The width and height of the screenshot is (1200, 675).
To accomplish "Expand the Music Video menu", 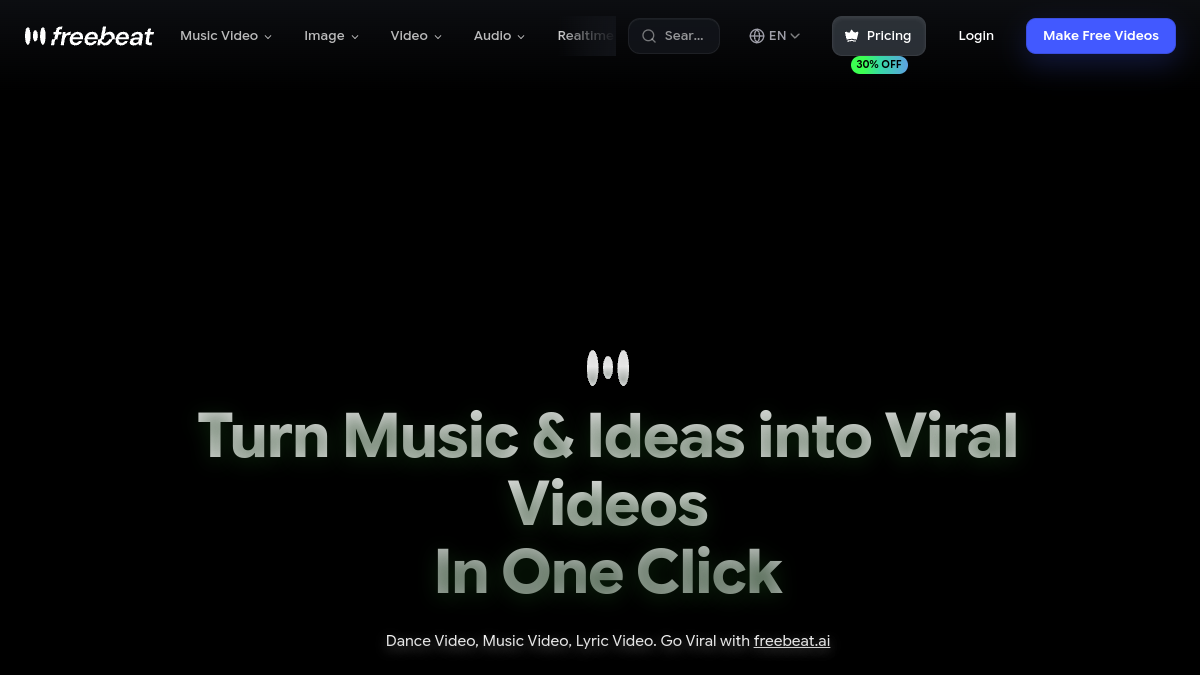I will tap(226, 36).
